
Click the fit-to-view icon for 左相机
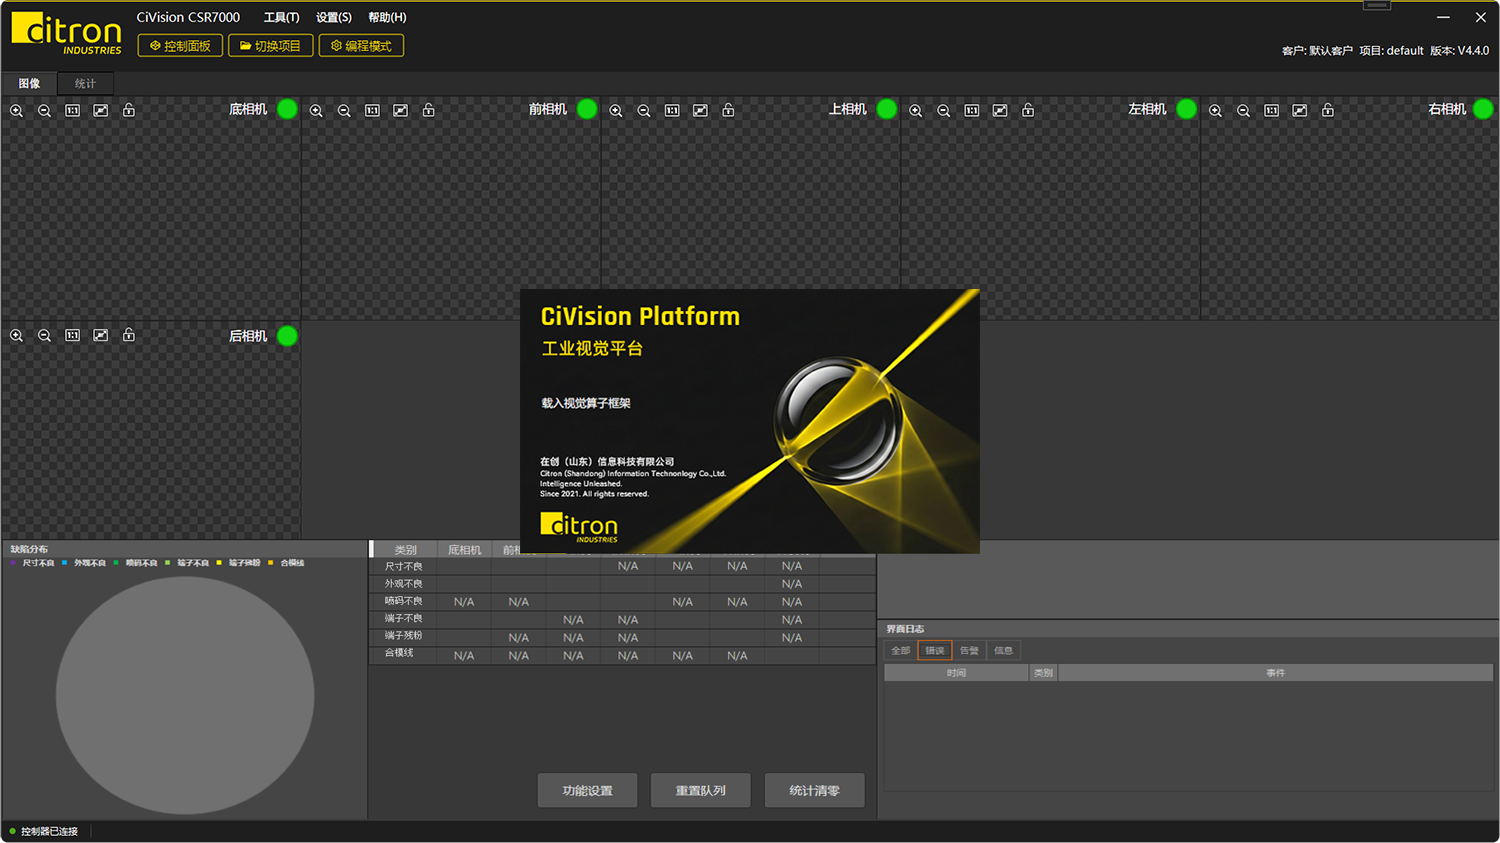click(1000, 110)
